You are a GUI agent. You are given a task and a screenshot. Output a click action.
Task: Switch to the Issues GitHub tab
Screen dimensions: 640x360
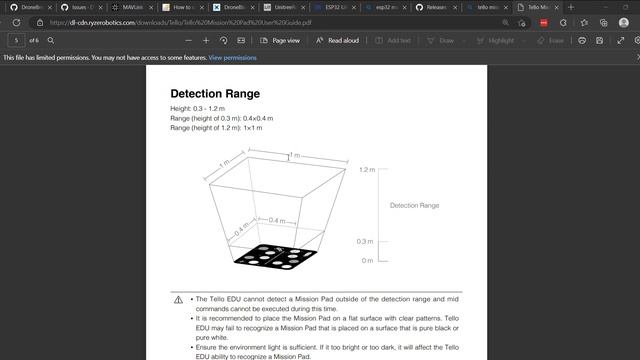tap(82, 7)
